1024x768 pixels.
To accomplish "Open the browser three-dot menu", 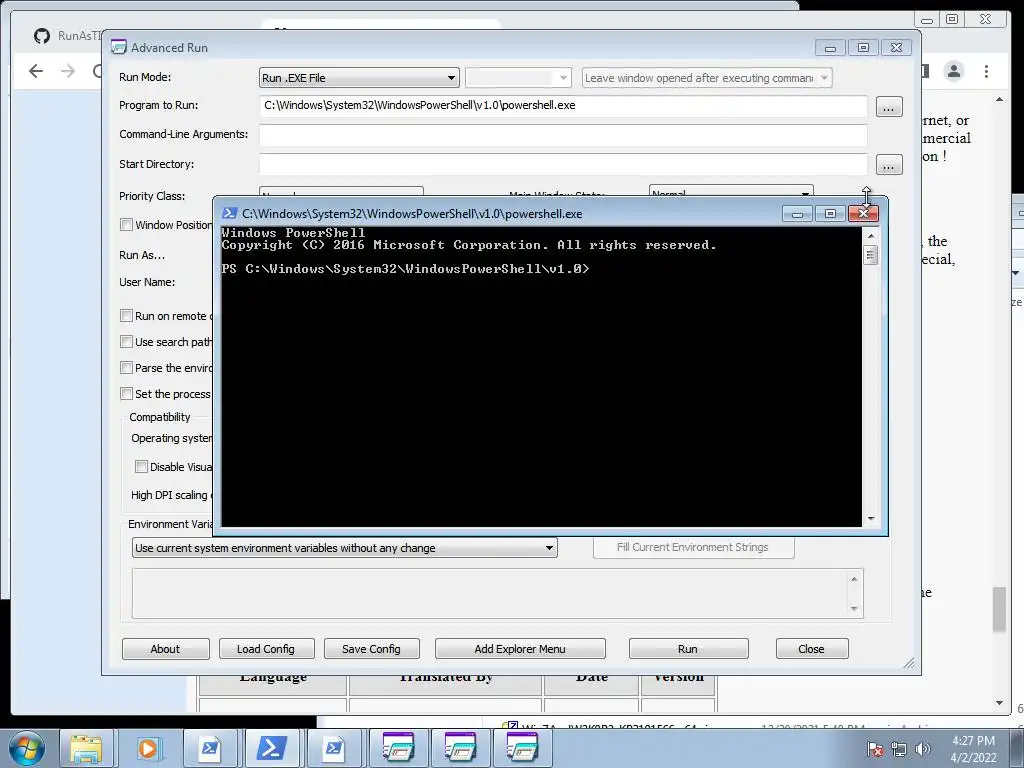I will (x=986, y=71).
